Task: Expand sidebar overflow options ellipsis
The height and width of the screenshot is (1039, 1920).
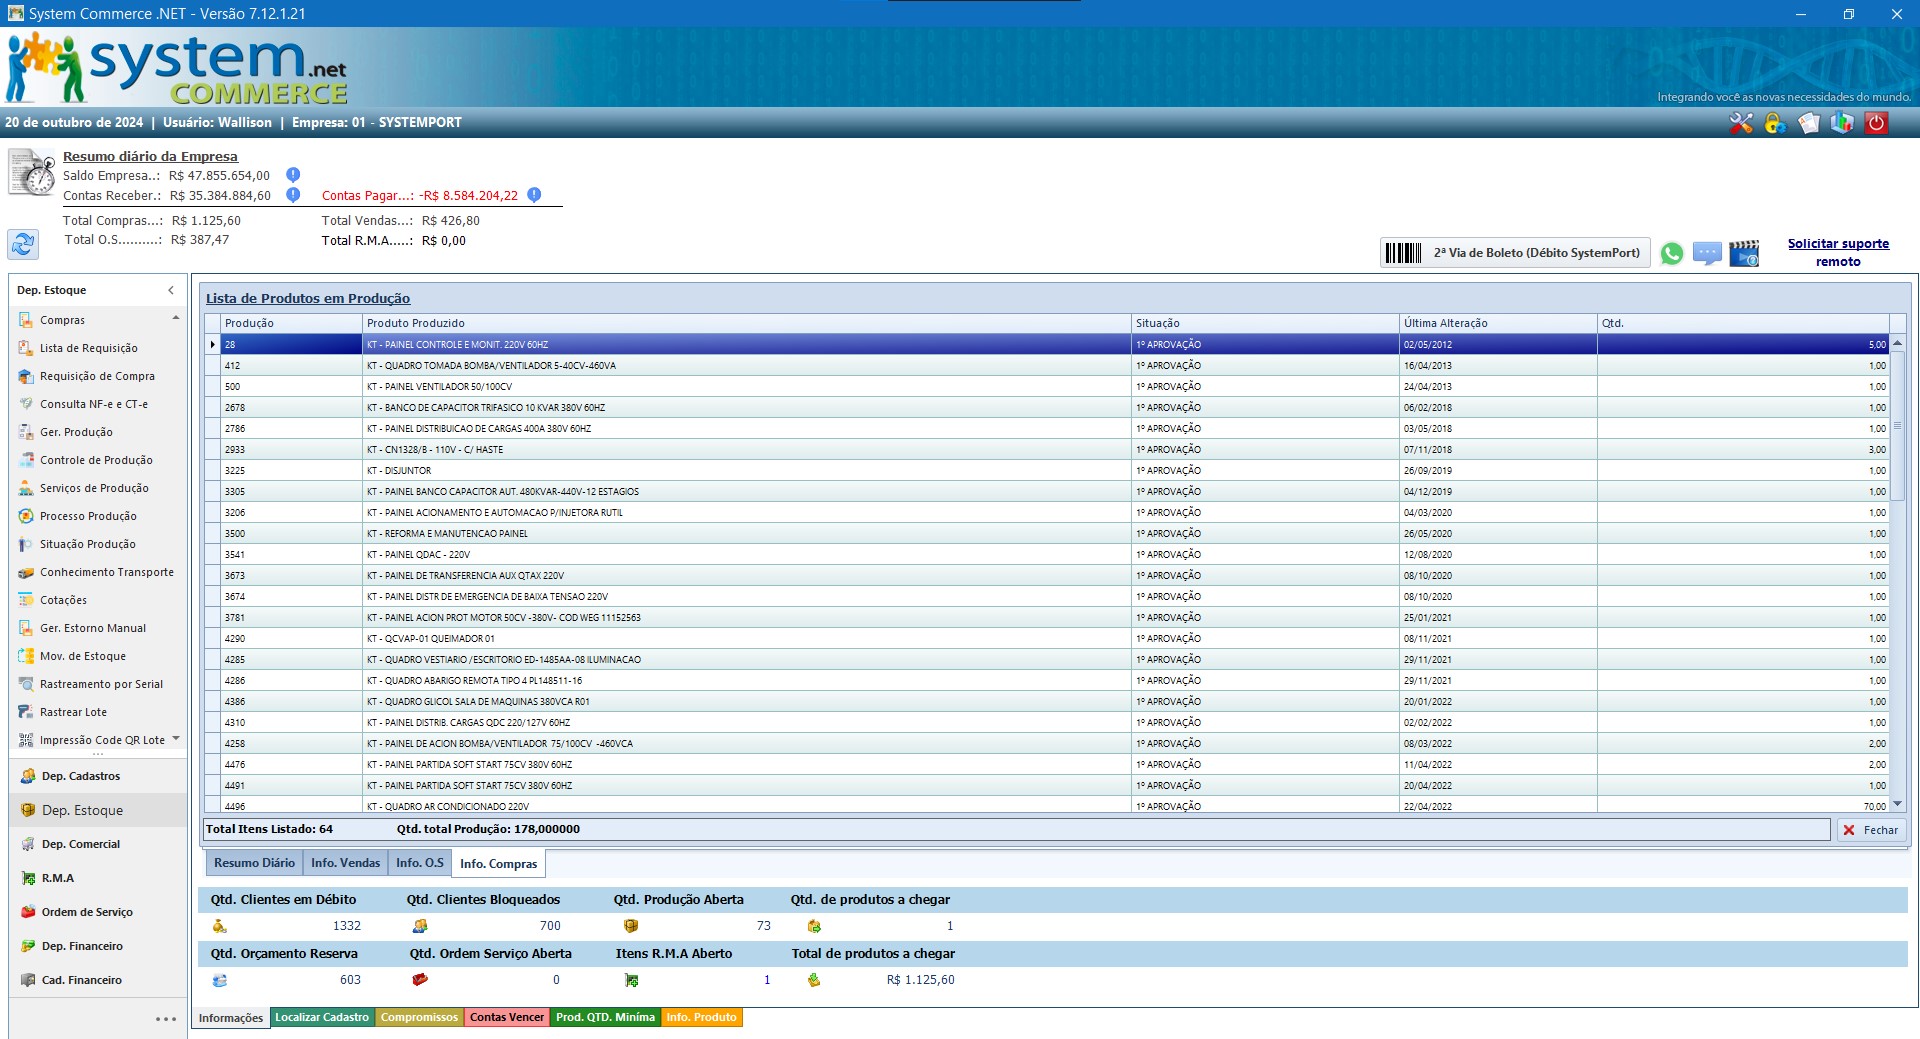Action: [166, 1019]
